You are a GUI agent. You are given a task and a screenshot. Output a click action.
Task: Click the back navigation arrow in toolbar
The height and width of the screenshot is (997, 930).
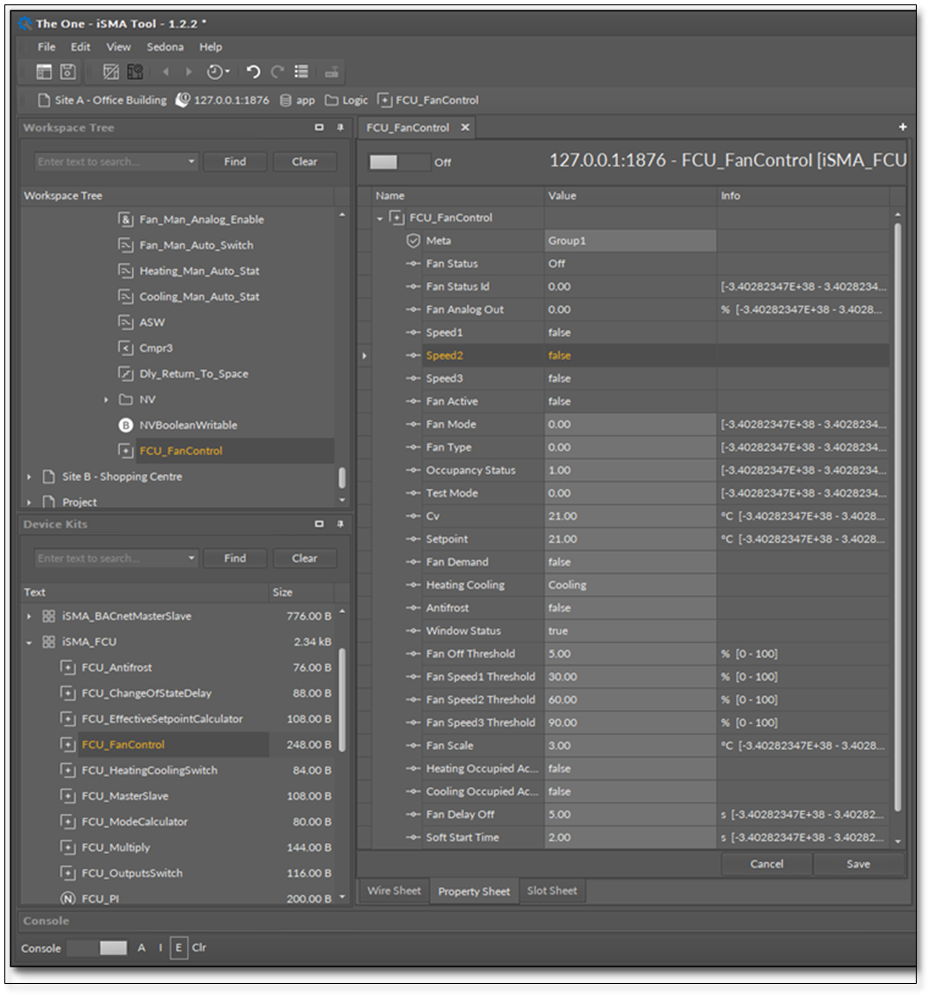click(x=165, y=72)
